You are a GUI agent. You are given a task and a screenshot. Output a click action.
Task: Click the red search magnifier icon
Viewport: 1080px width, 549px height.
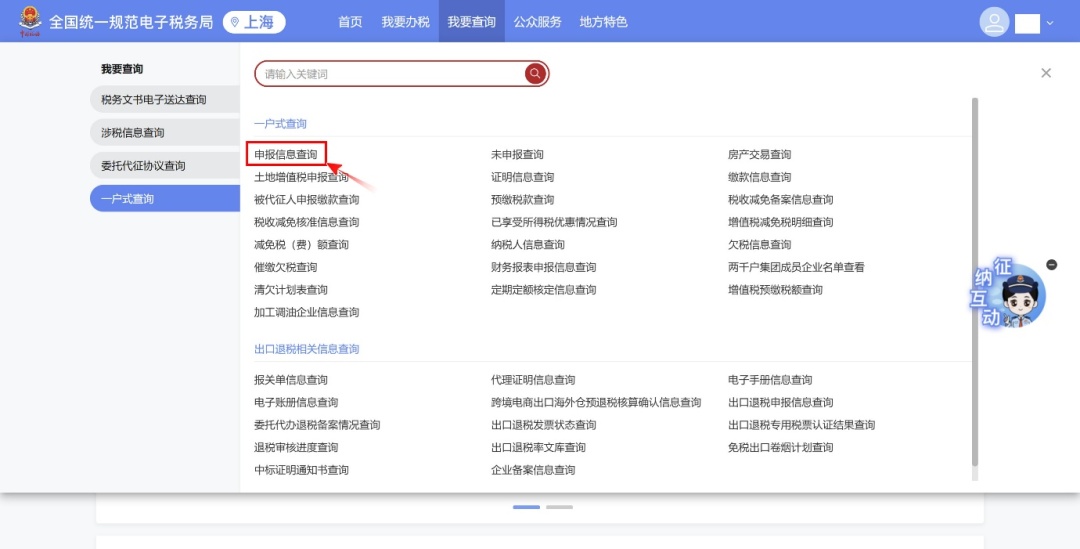(535, 74)
